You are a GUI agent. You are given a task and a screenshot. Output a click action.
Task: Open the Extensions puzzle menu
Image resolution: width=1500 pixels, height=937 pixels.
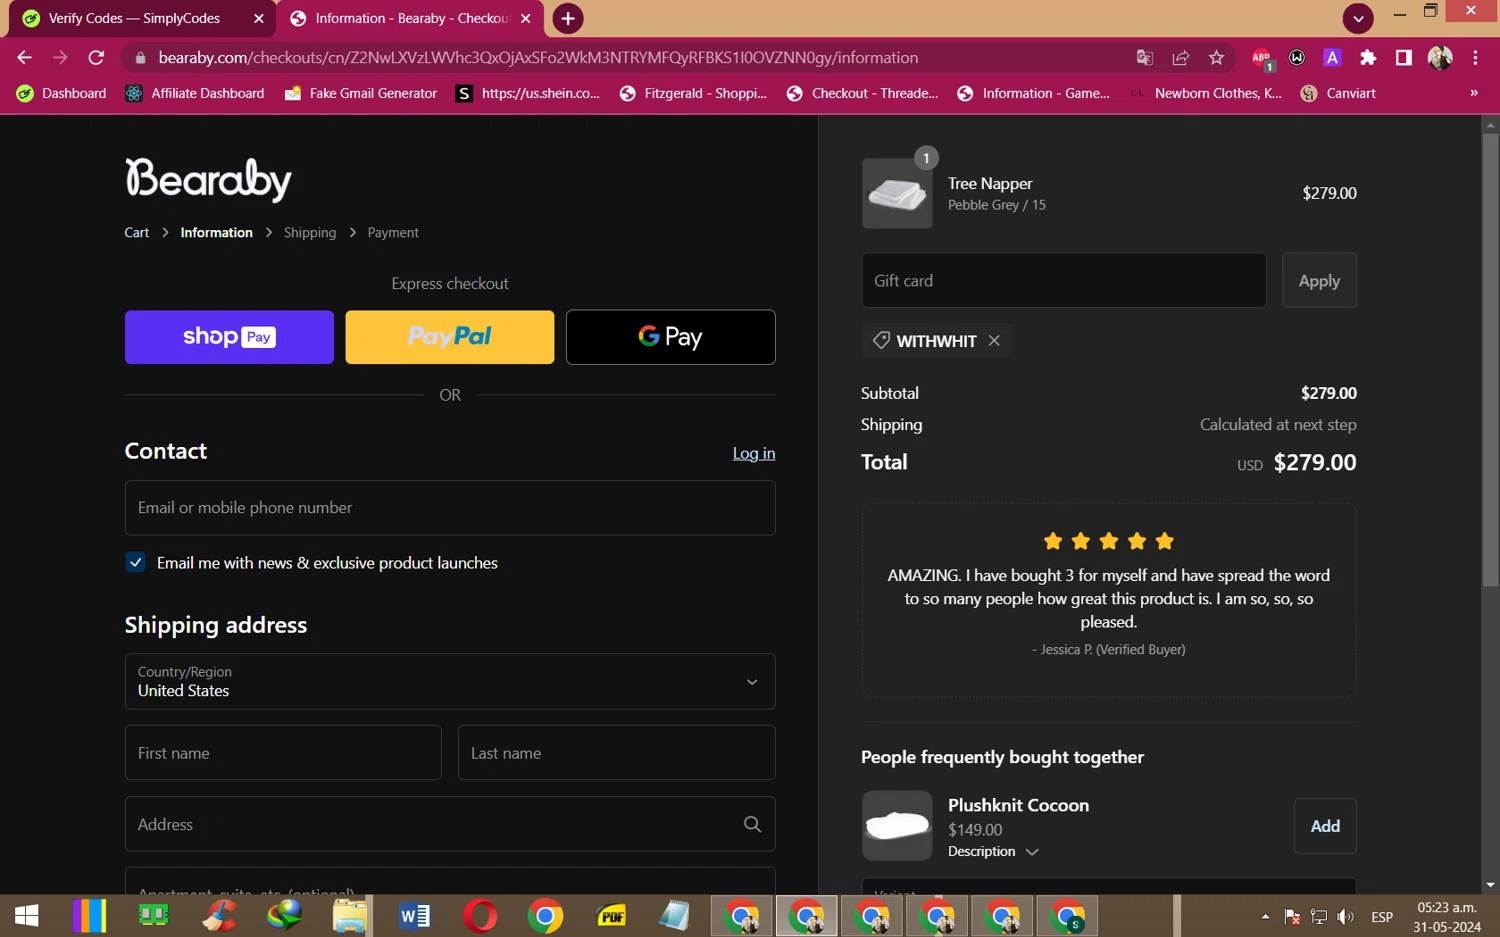coord(1368,58)
